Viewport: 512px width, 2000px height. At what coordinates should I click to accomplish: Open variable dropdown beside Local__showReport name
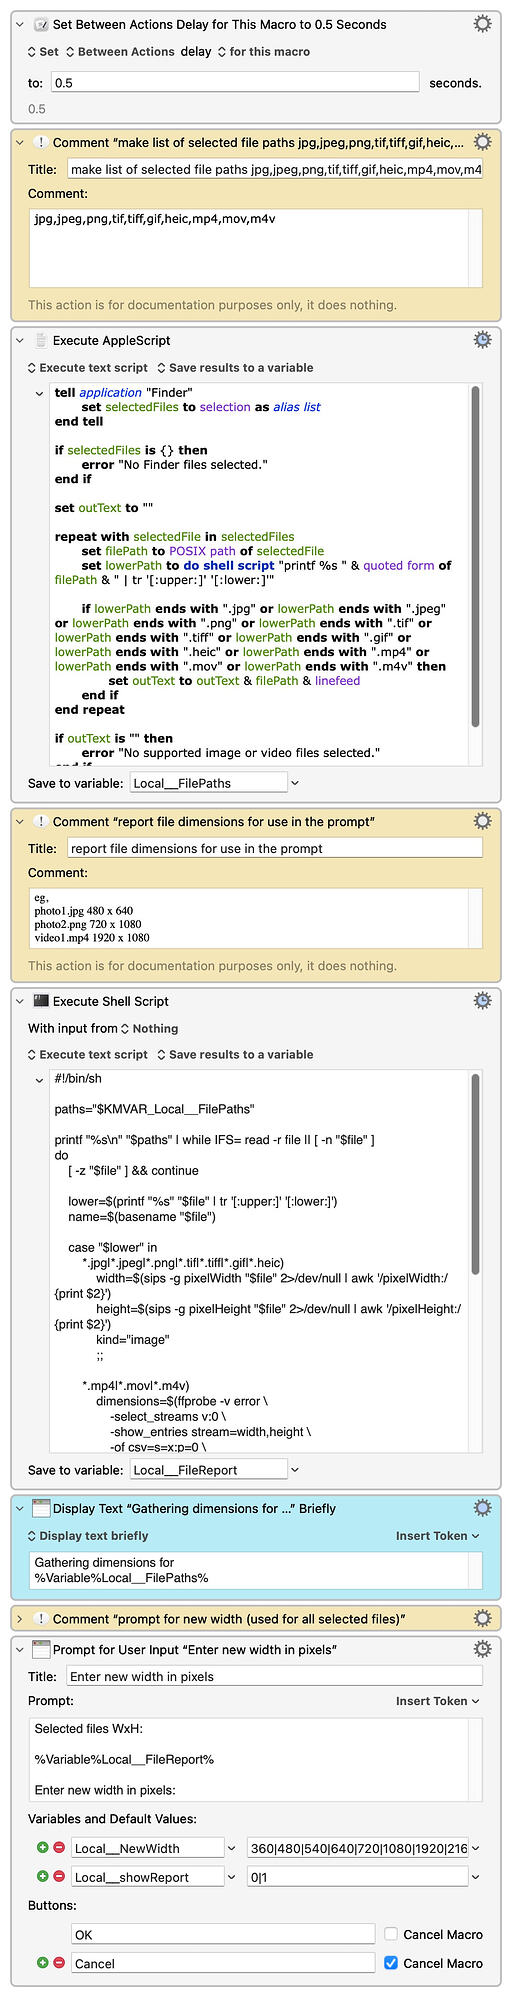pos(232,1877)
